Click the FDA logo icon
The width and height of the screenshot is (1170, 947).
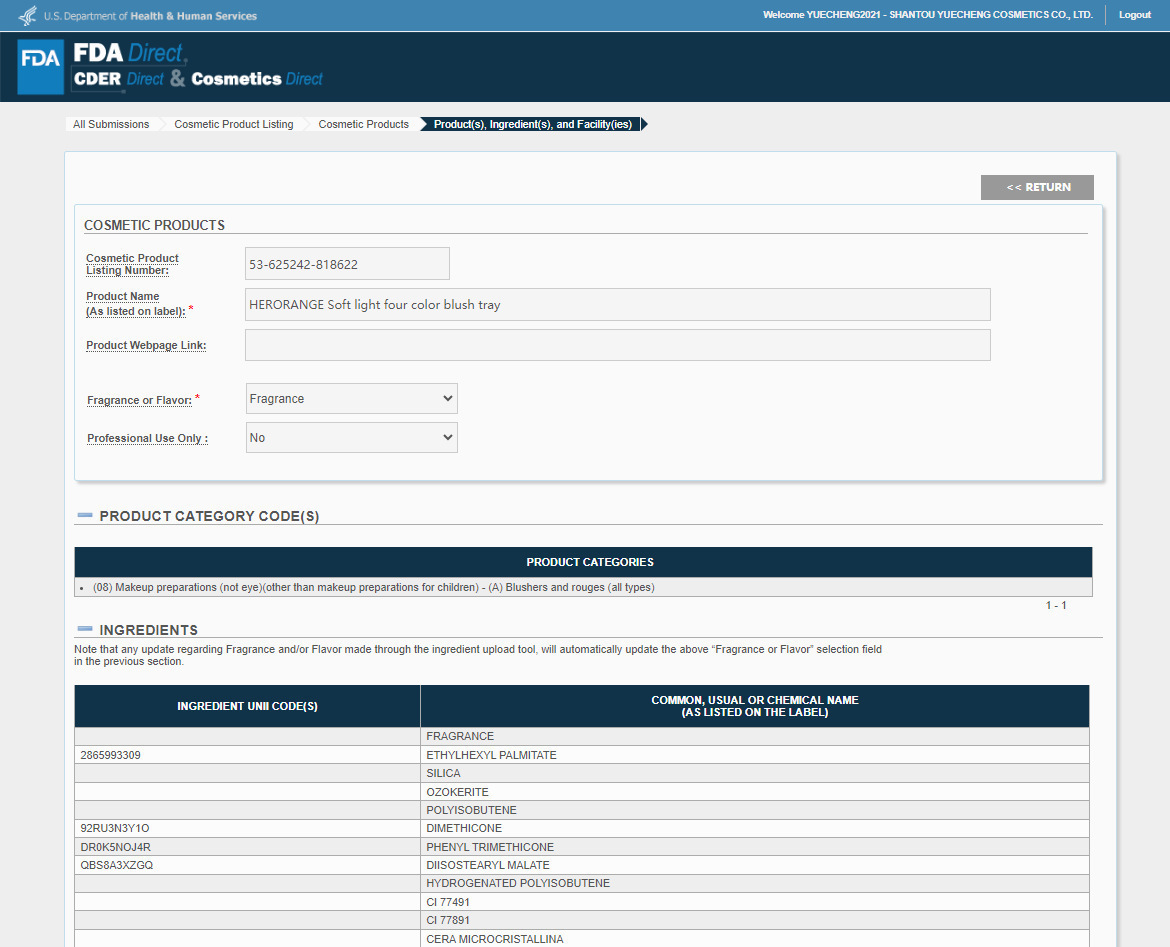pos(40,67)
